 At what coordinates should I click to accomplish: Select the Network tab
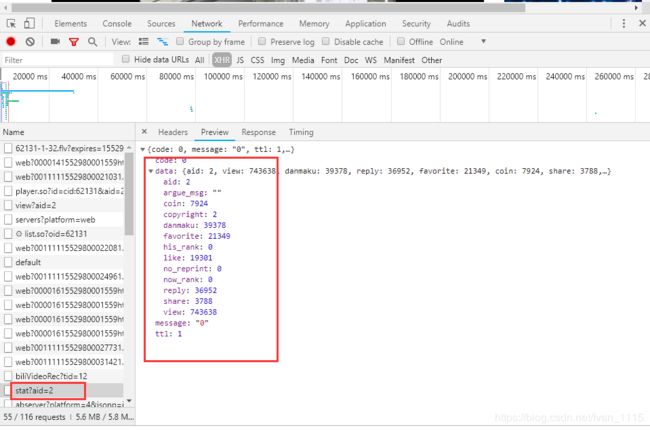click(207, 24)
